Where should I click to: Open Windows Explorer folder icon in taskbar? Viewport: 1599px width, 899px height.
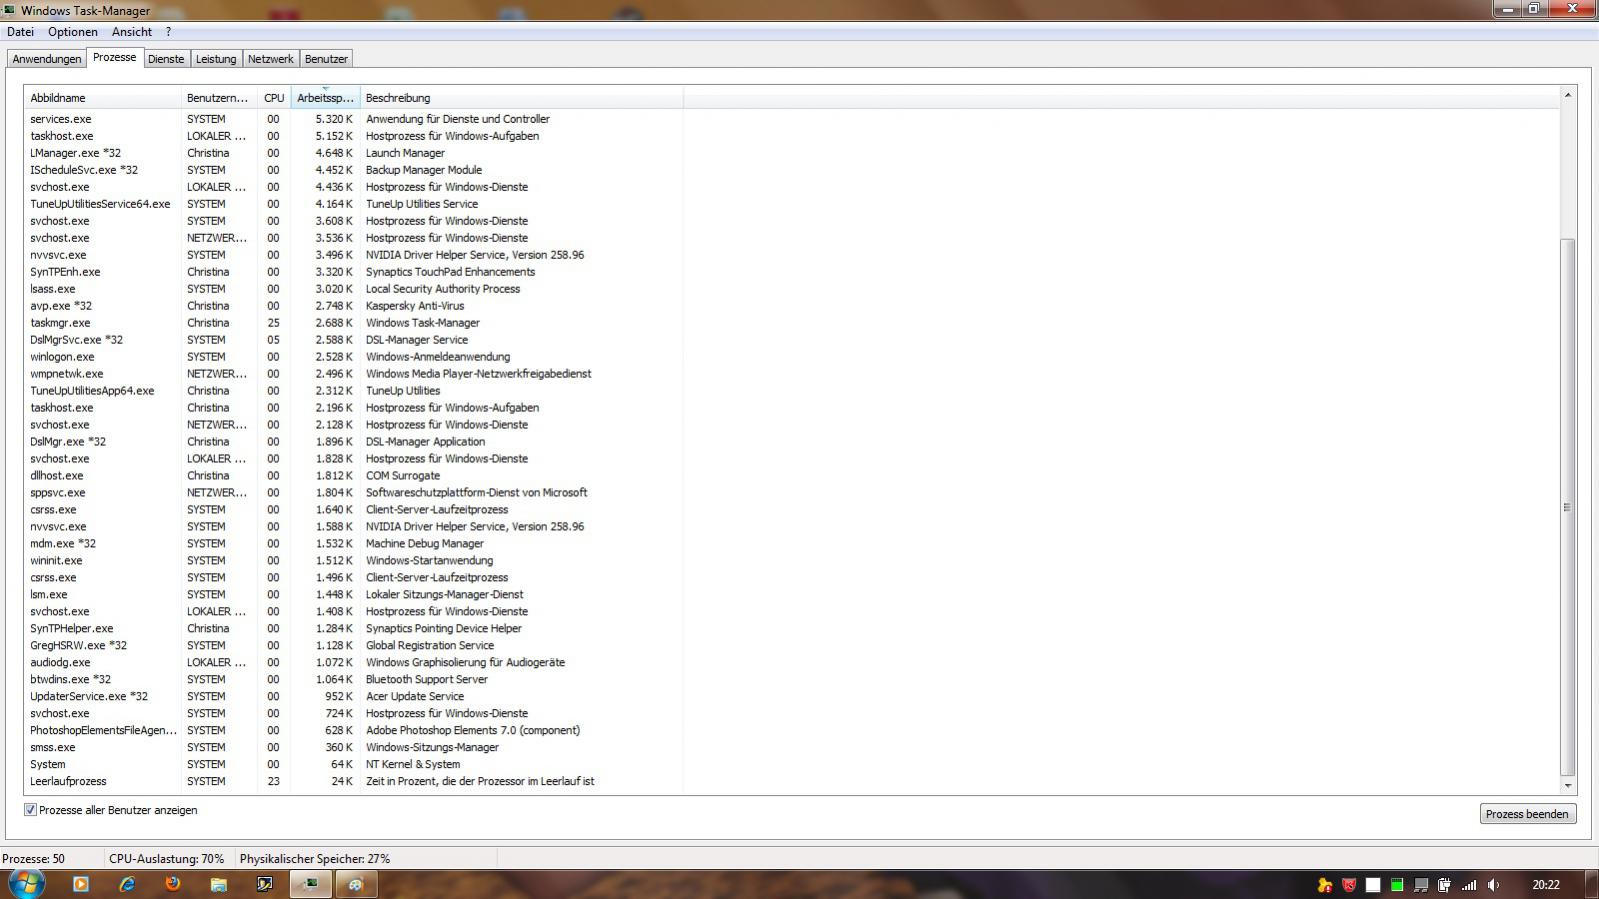point(219,884)
